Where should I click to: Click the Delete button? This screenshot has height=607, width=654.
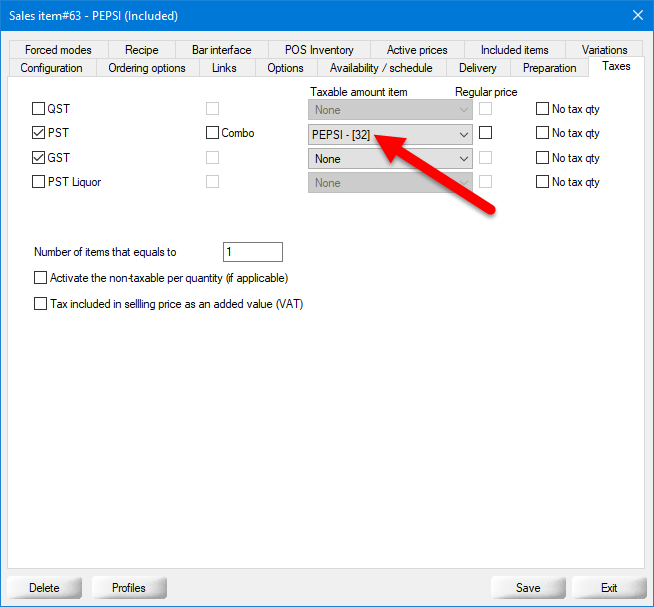44,588
